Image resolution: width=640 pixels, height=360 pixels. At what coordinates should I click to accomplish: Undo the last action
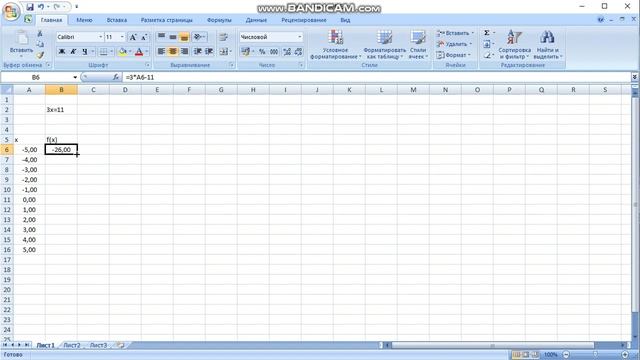[41, 7]
